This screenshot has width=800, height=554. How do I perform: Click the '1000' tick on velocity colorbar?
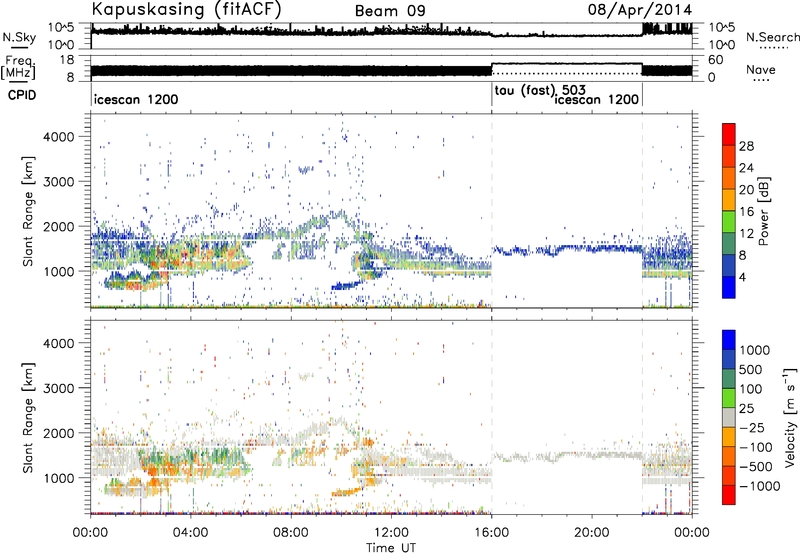(755, 350)
